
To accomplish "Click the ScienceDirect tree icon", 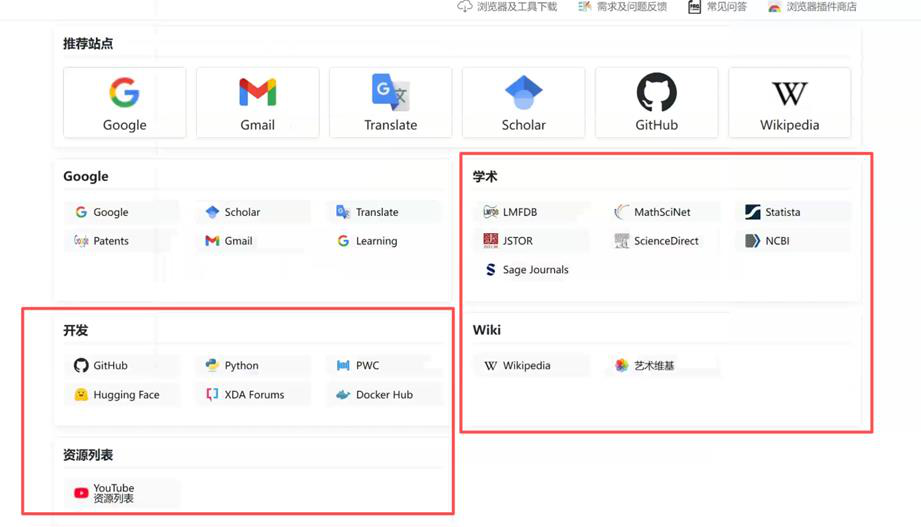I will point(621,241).
